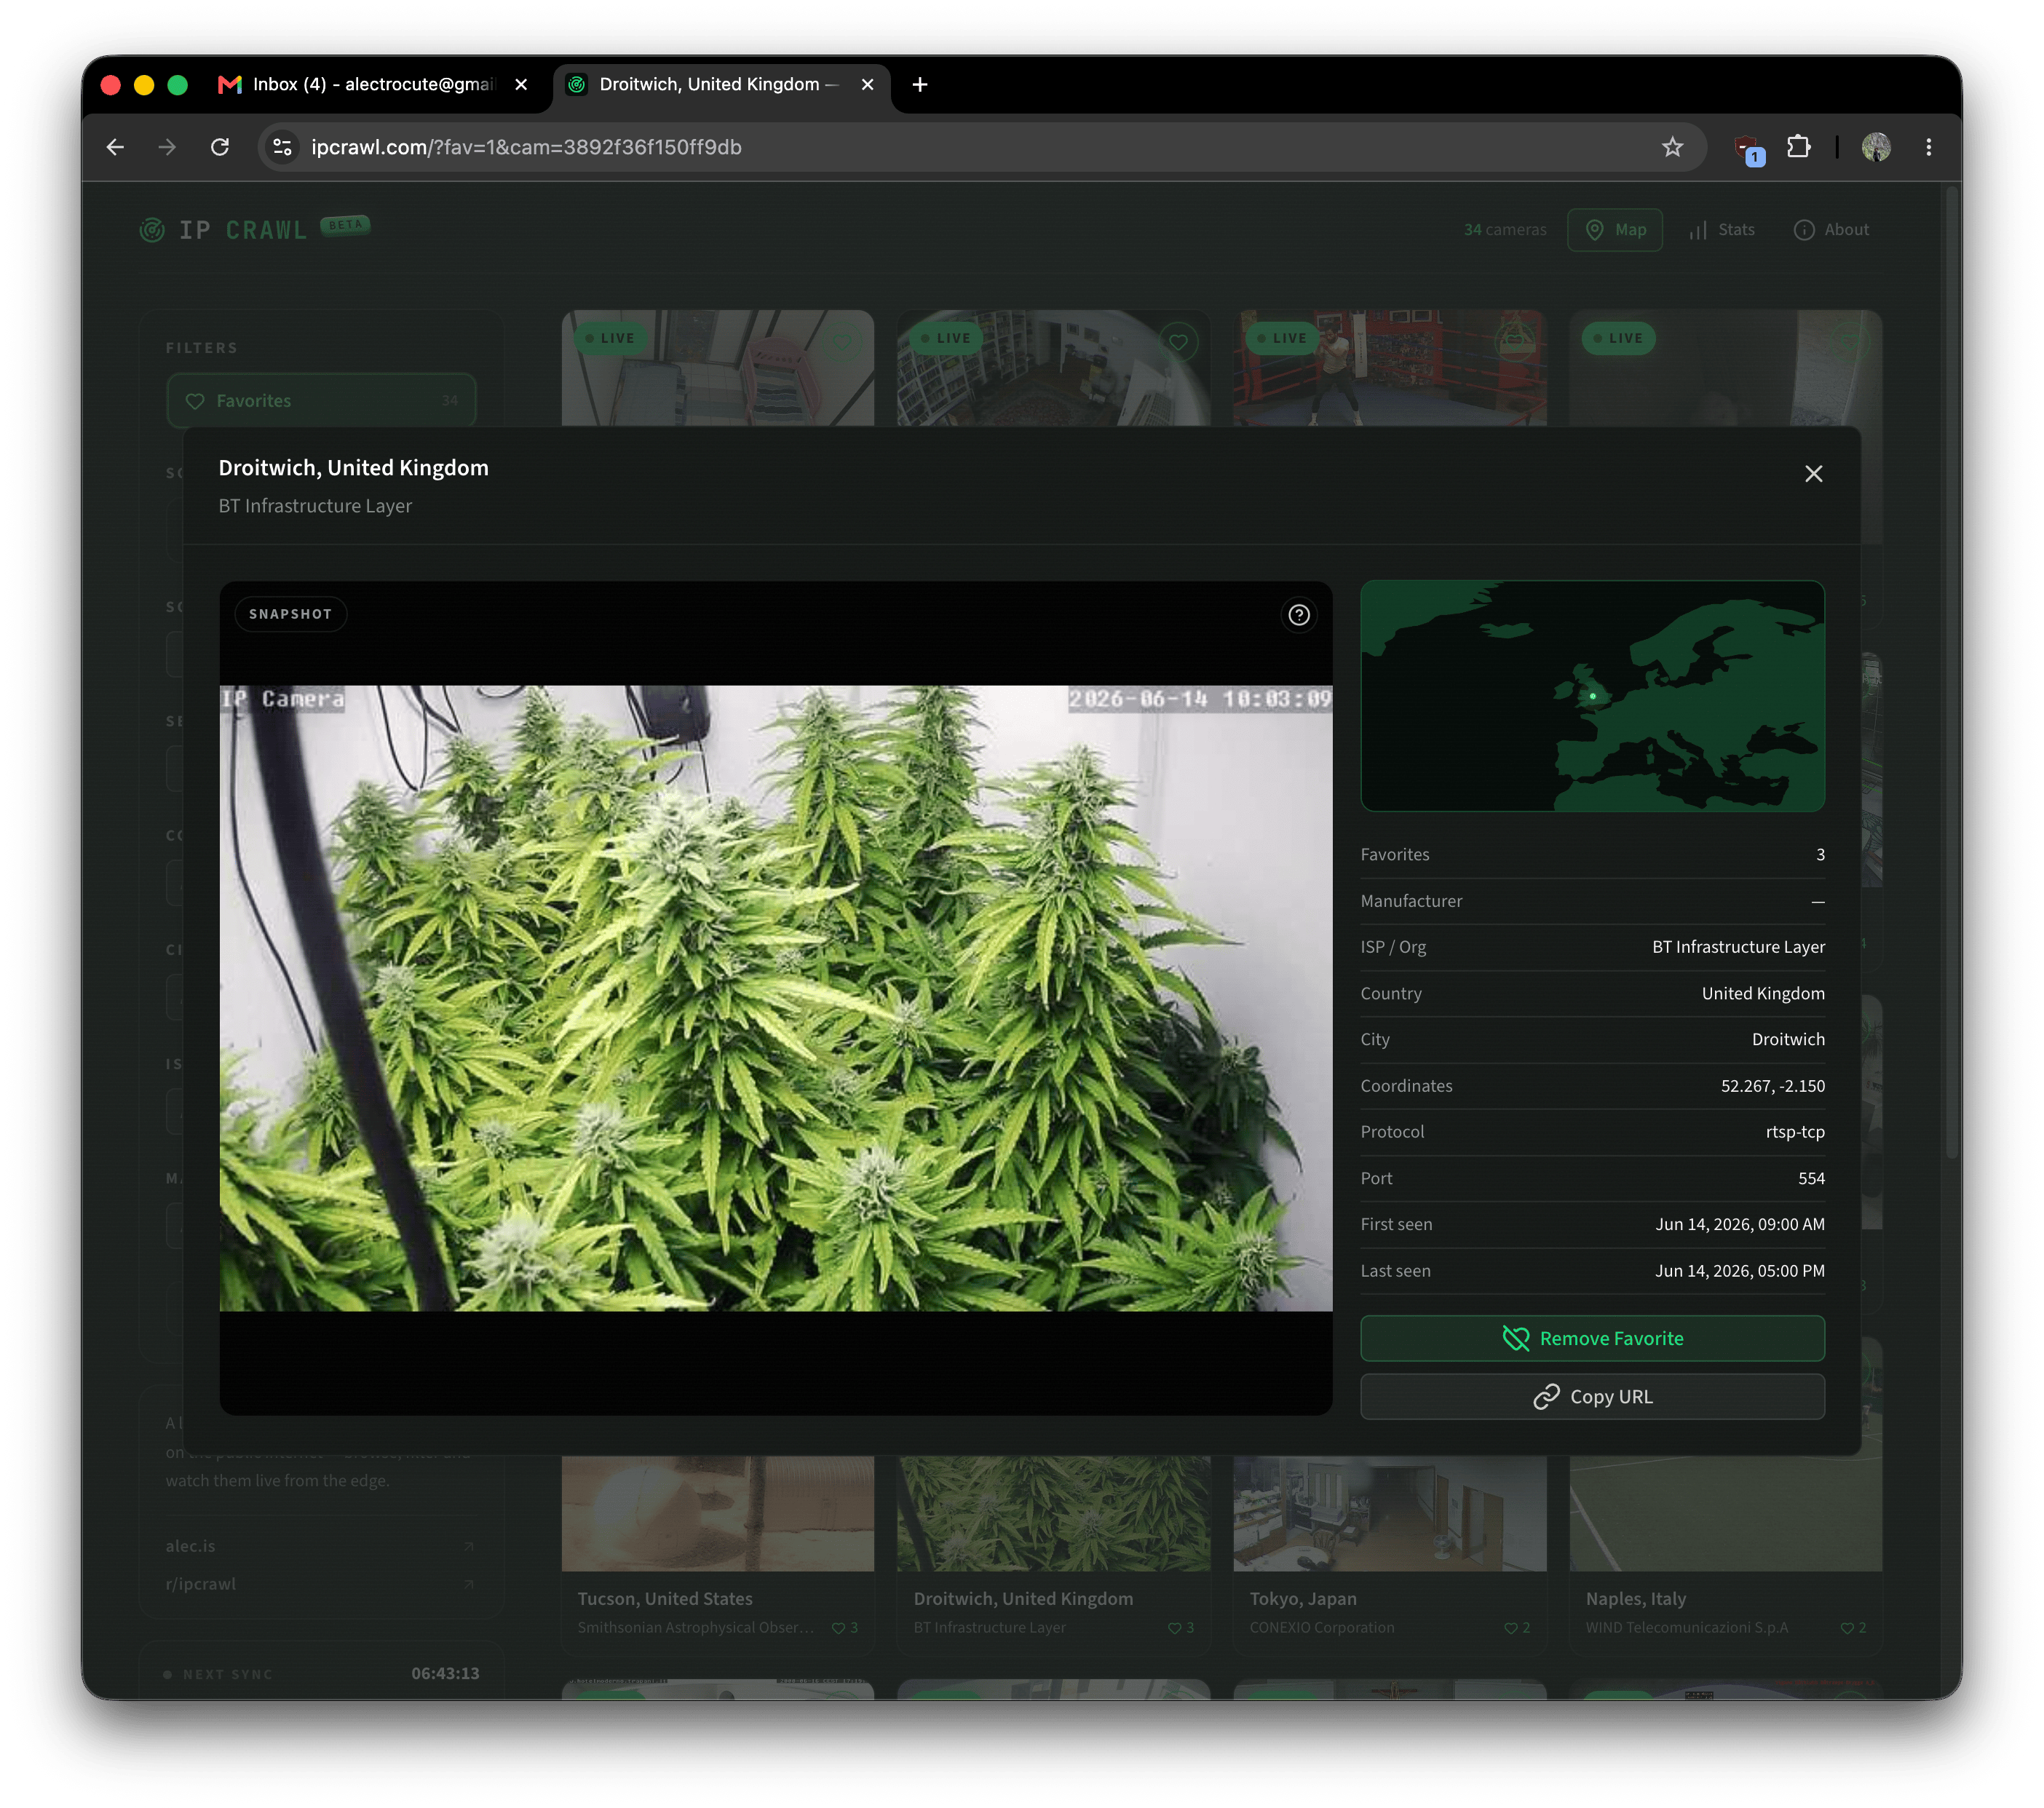Click the camera snapshot image
The height and width of the screenshot is (1808, 2044).
point(776,998)
